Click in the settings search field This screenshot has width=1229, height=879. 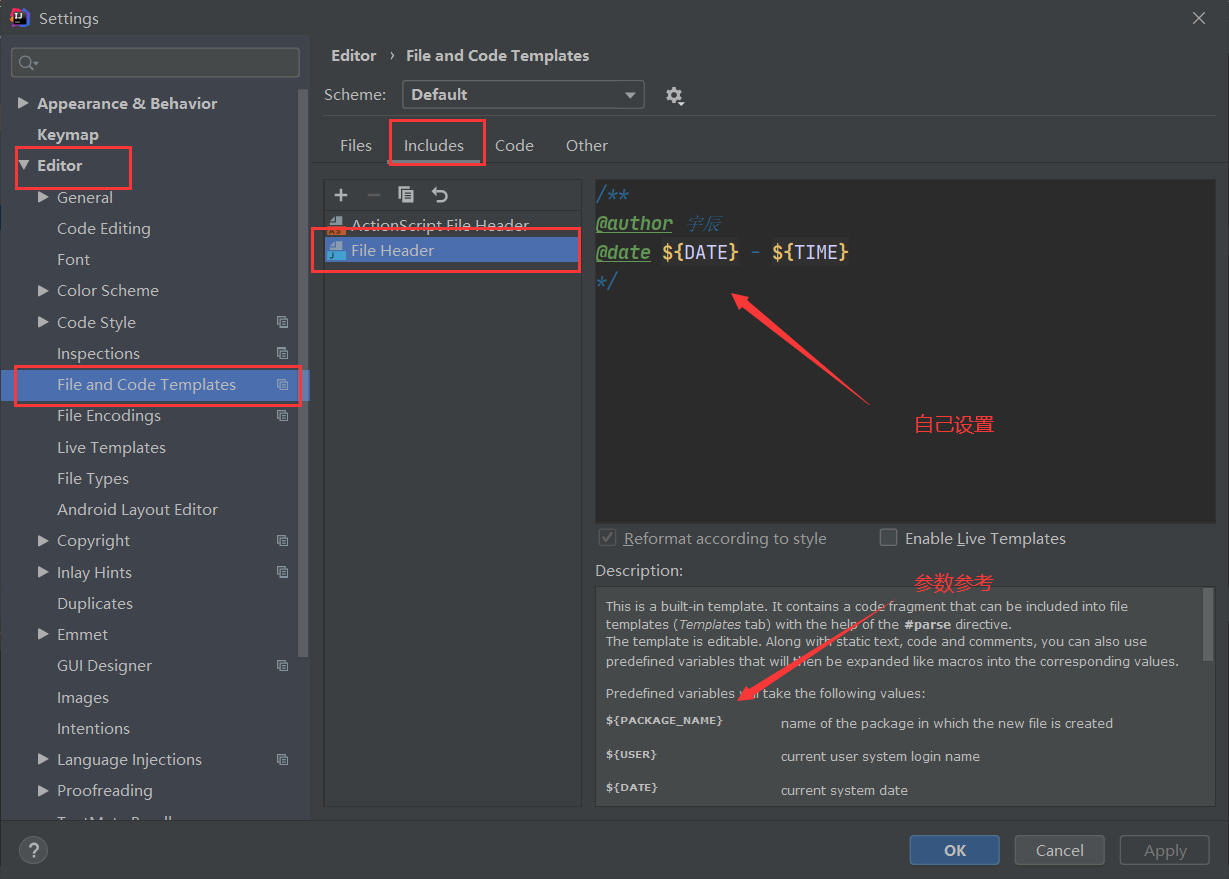[x=155, y=63]
